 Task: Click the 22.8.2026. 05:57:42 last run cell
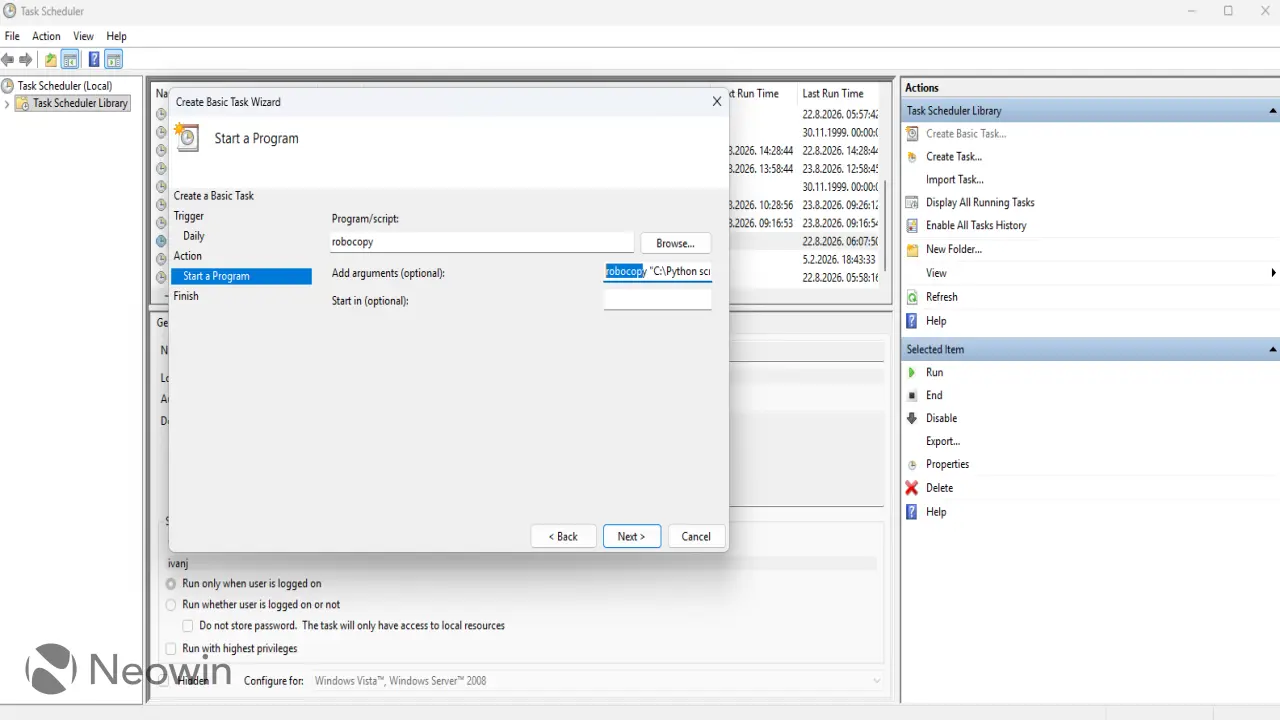[x=839, y=114]
